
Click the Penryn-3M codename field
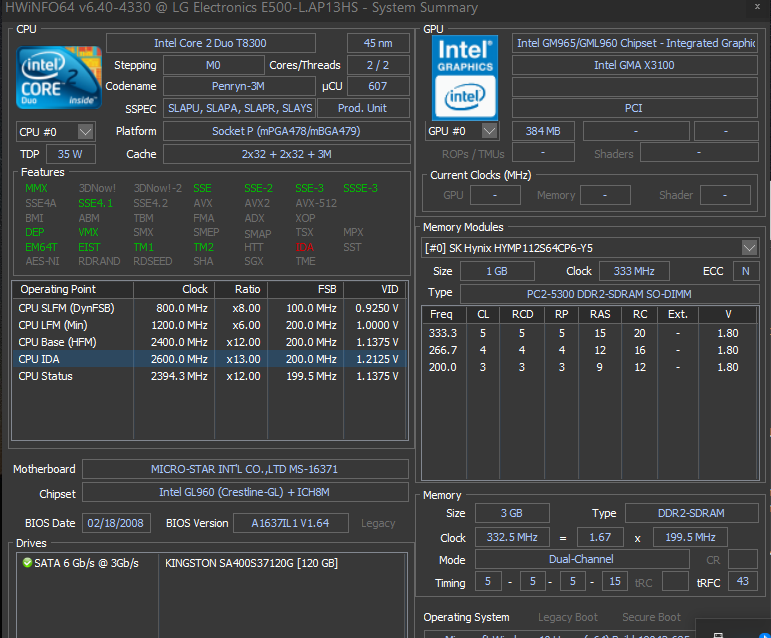pos(238,87)
